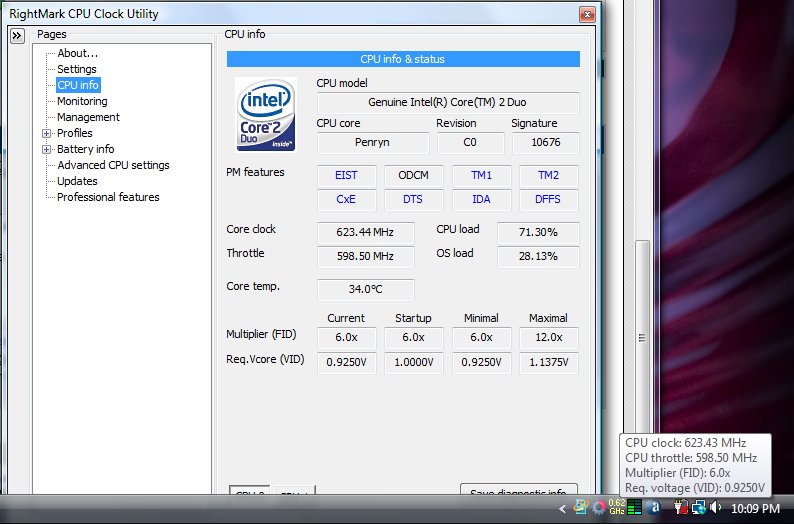Click the 10:09 PM taskbar clock

click(x=756, y=508)
